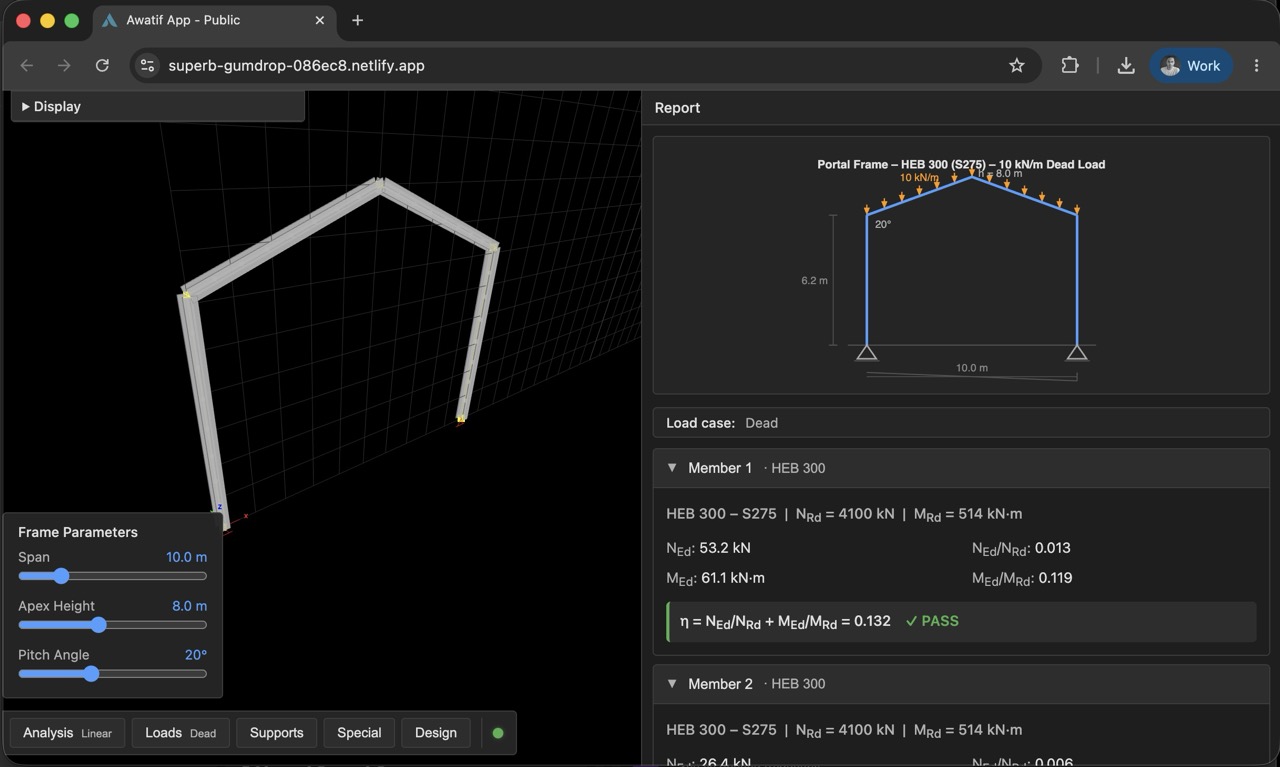
Task: Adjust the Span slider
Action: [x=112, y=576]
